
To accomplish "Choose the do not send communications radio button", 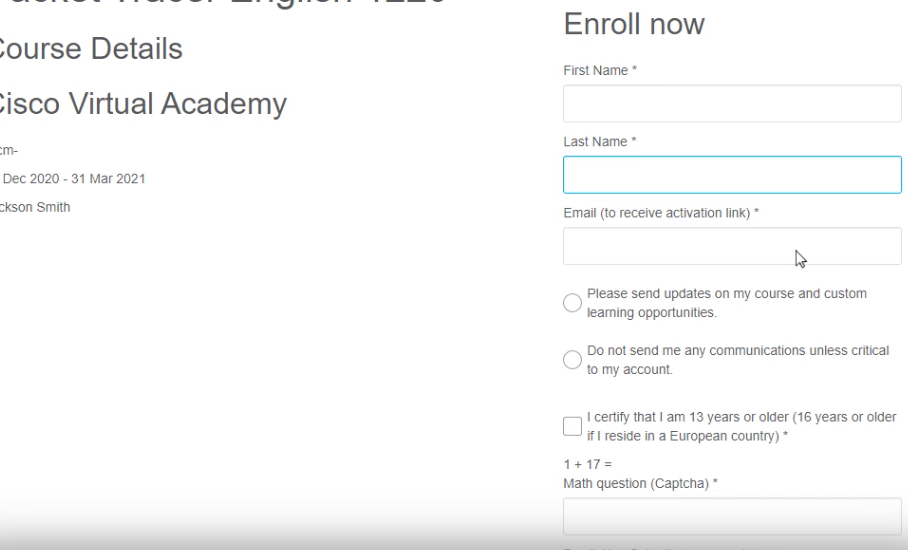I will (x=572, y=360).
